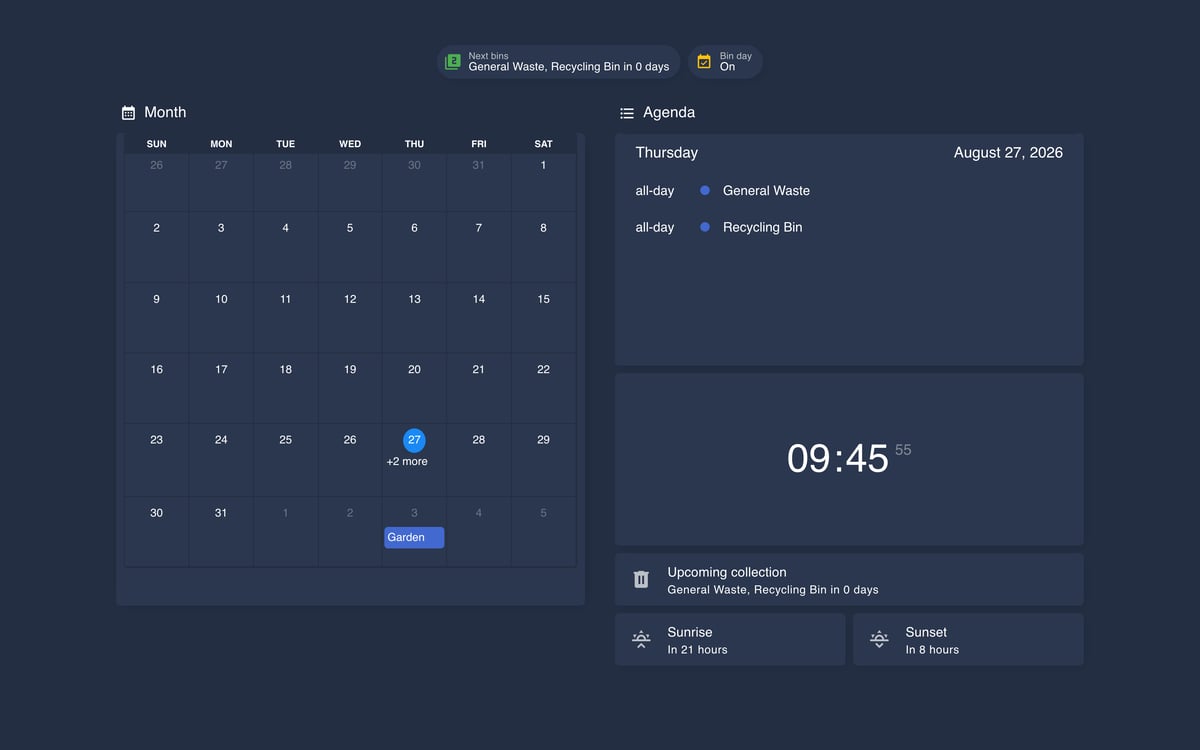The width and height of the screenshot is (1200, 750).
Task: Select day 10 in the calendar
Action: 221,299
